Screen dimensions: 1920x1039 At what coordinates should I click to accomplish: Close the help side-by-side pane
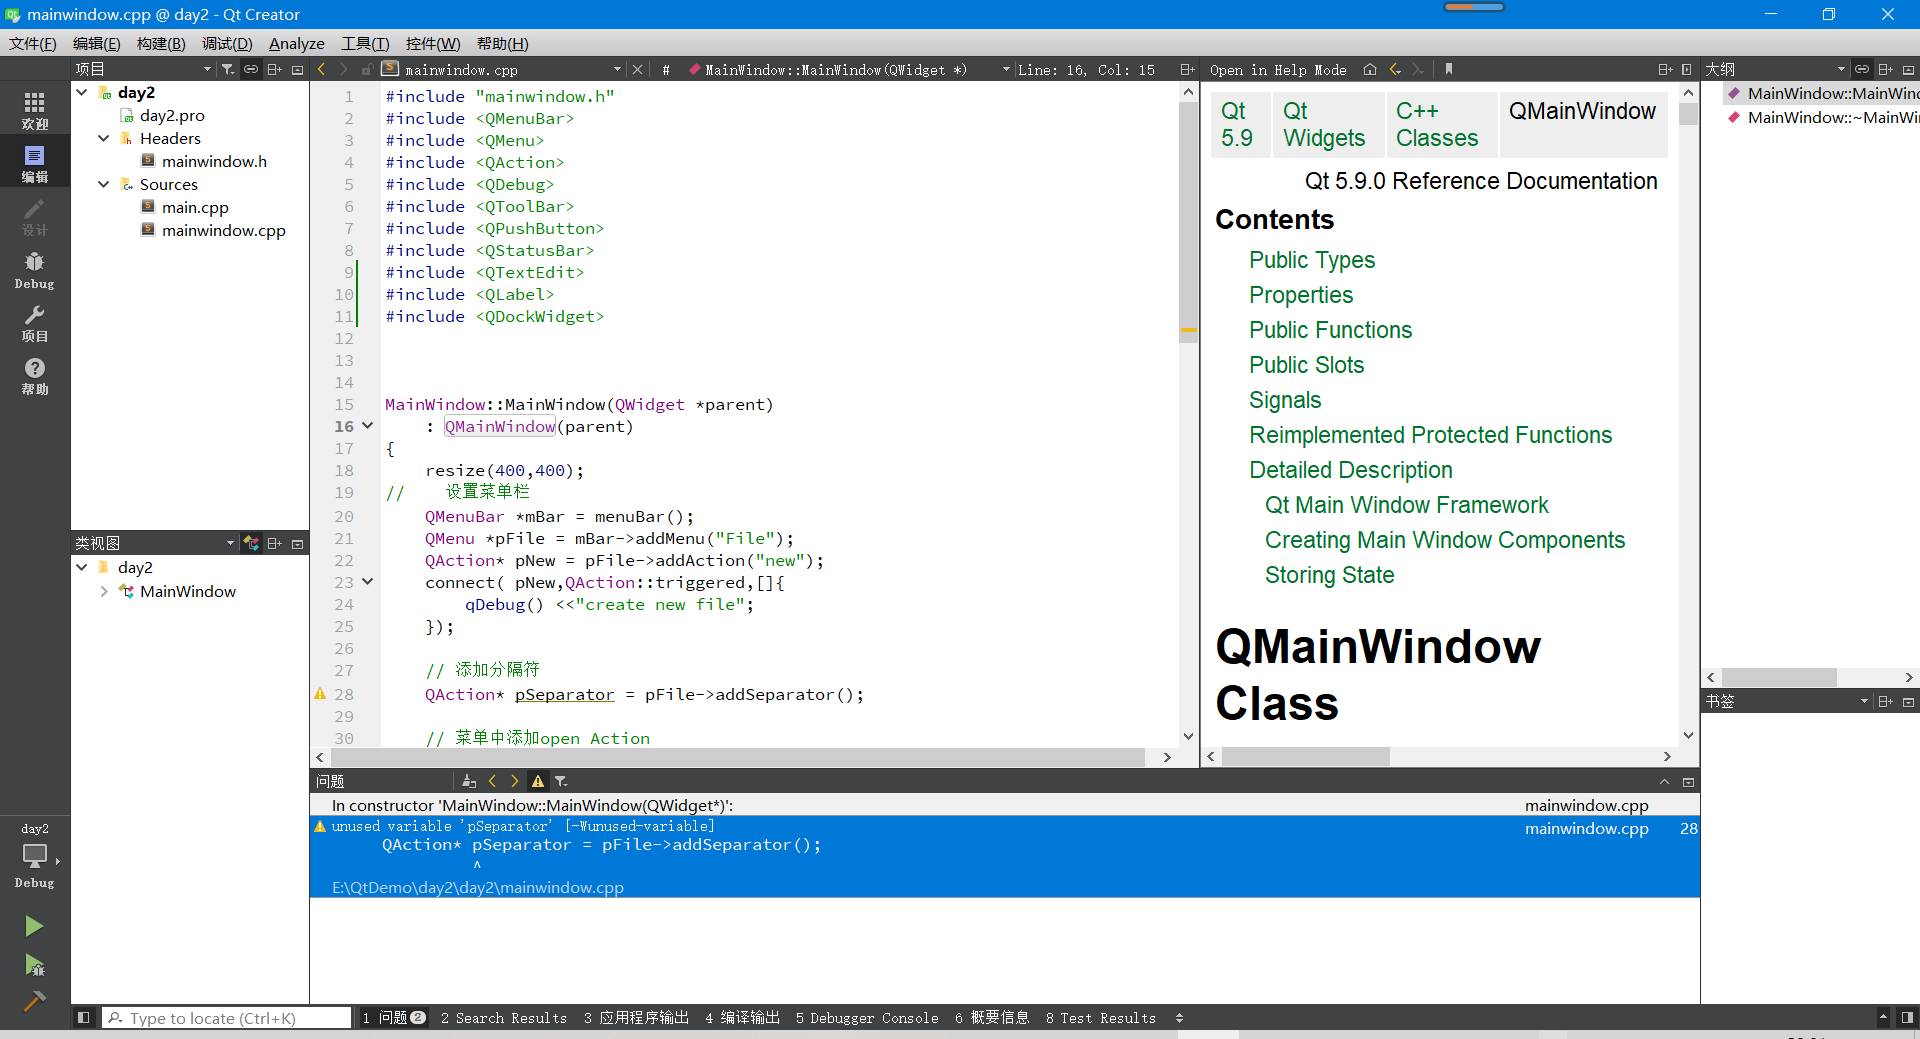pyautogui.click(x=1687, y=69)
